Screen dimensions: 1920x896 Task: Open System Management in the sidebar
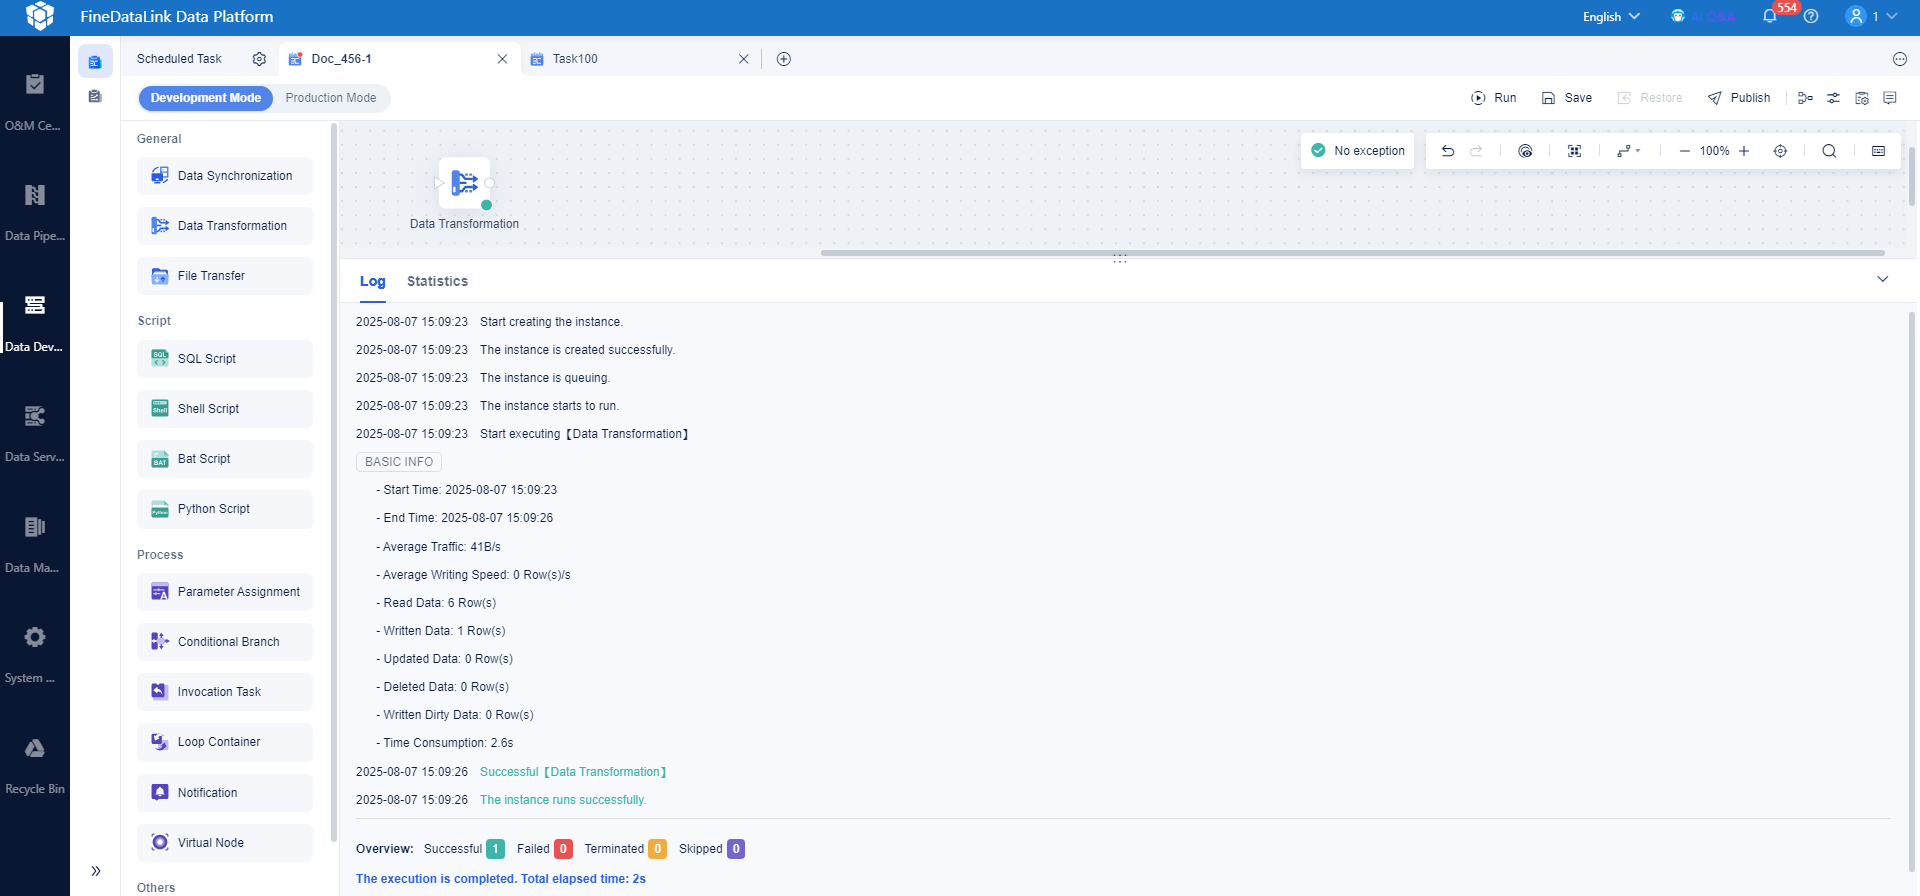click(35, 654)
